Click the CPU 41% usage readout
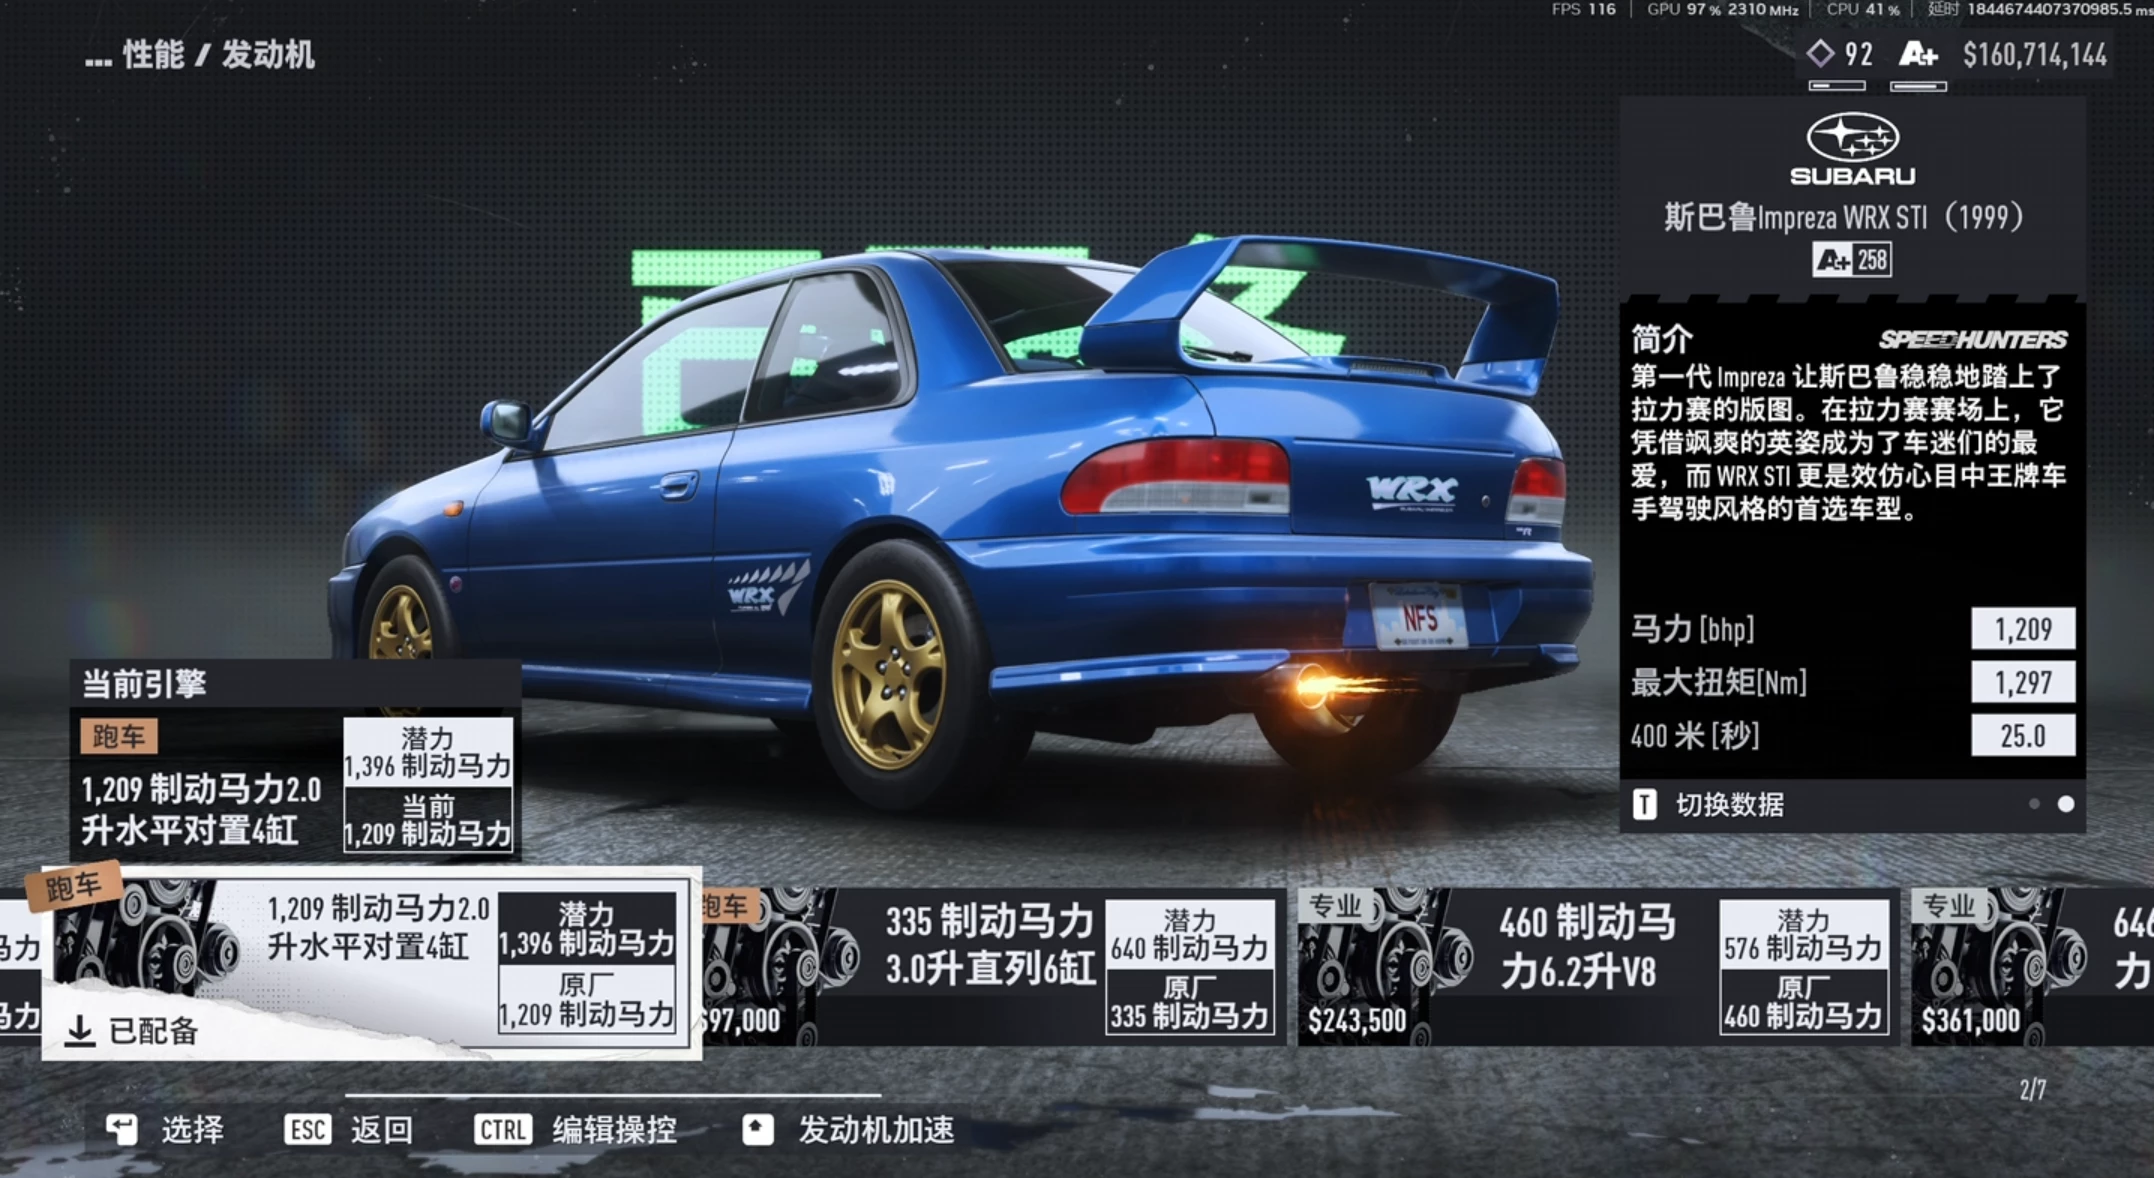The image size is (2154, 1178). (x=1863, y=9)
